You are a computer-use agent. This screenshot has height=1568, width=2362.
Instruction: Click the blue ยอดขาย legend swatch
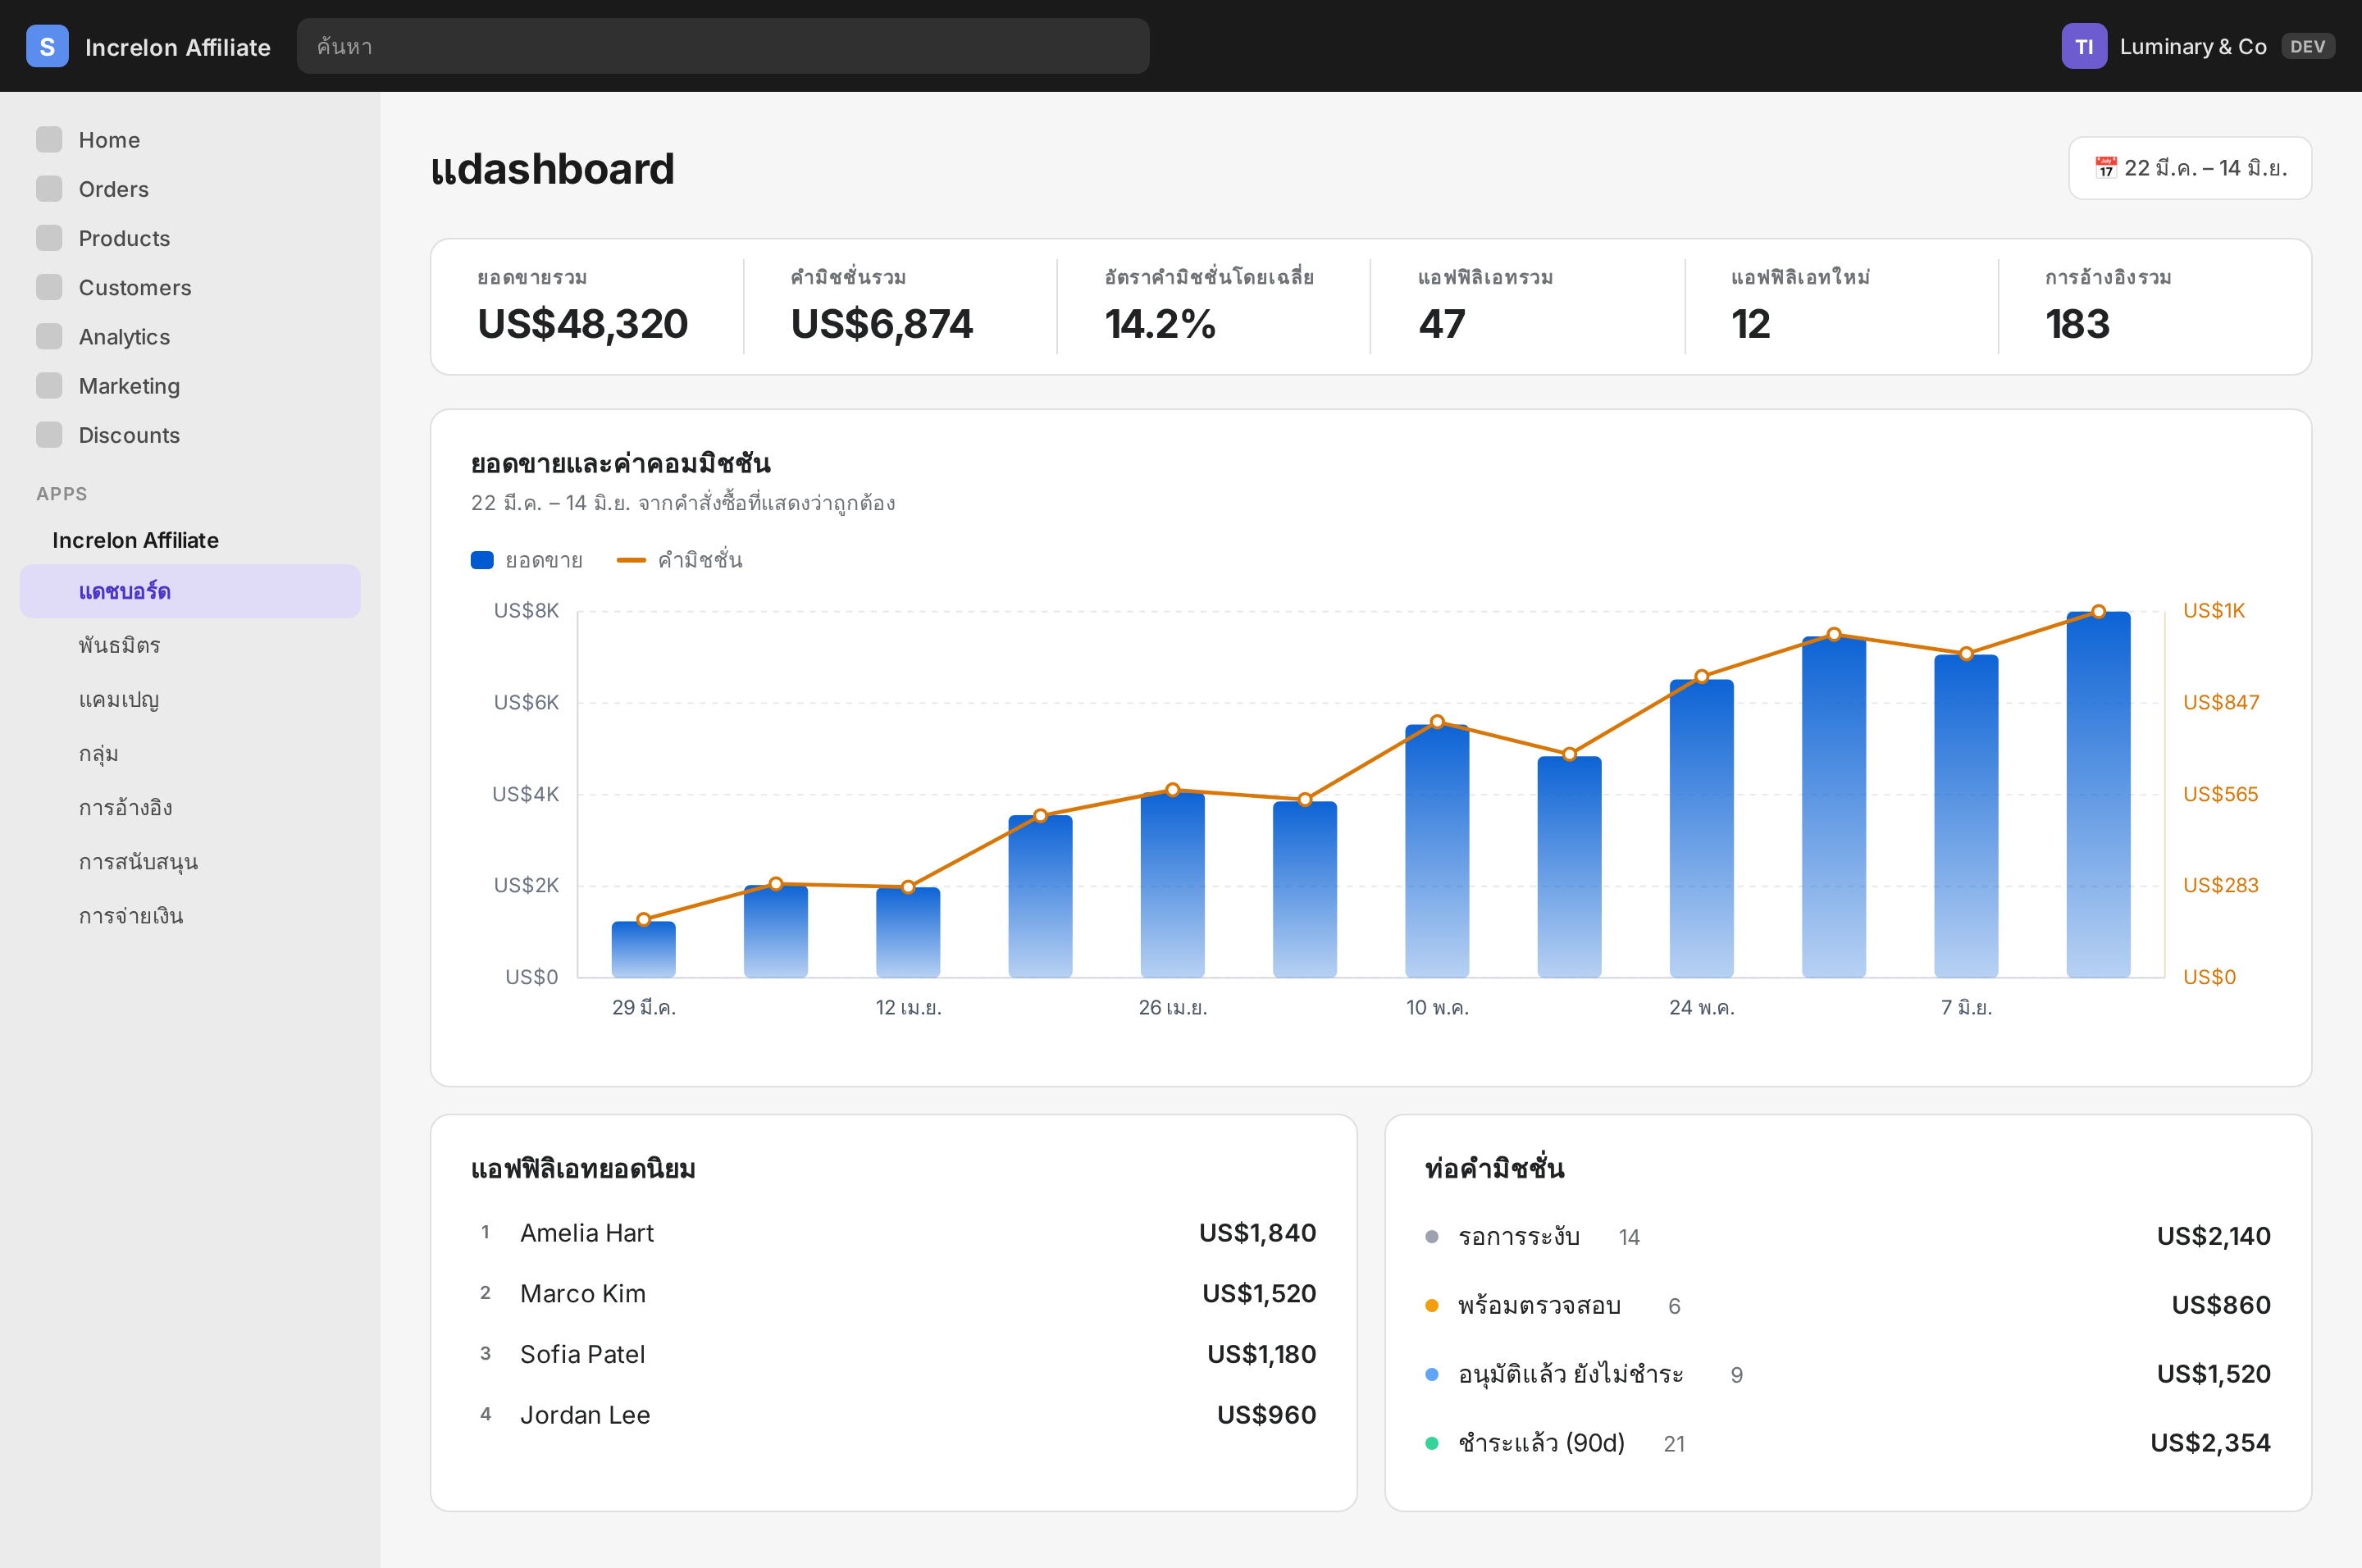482,560
